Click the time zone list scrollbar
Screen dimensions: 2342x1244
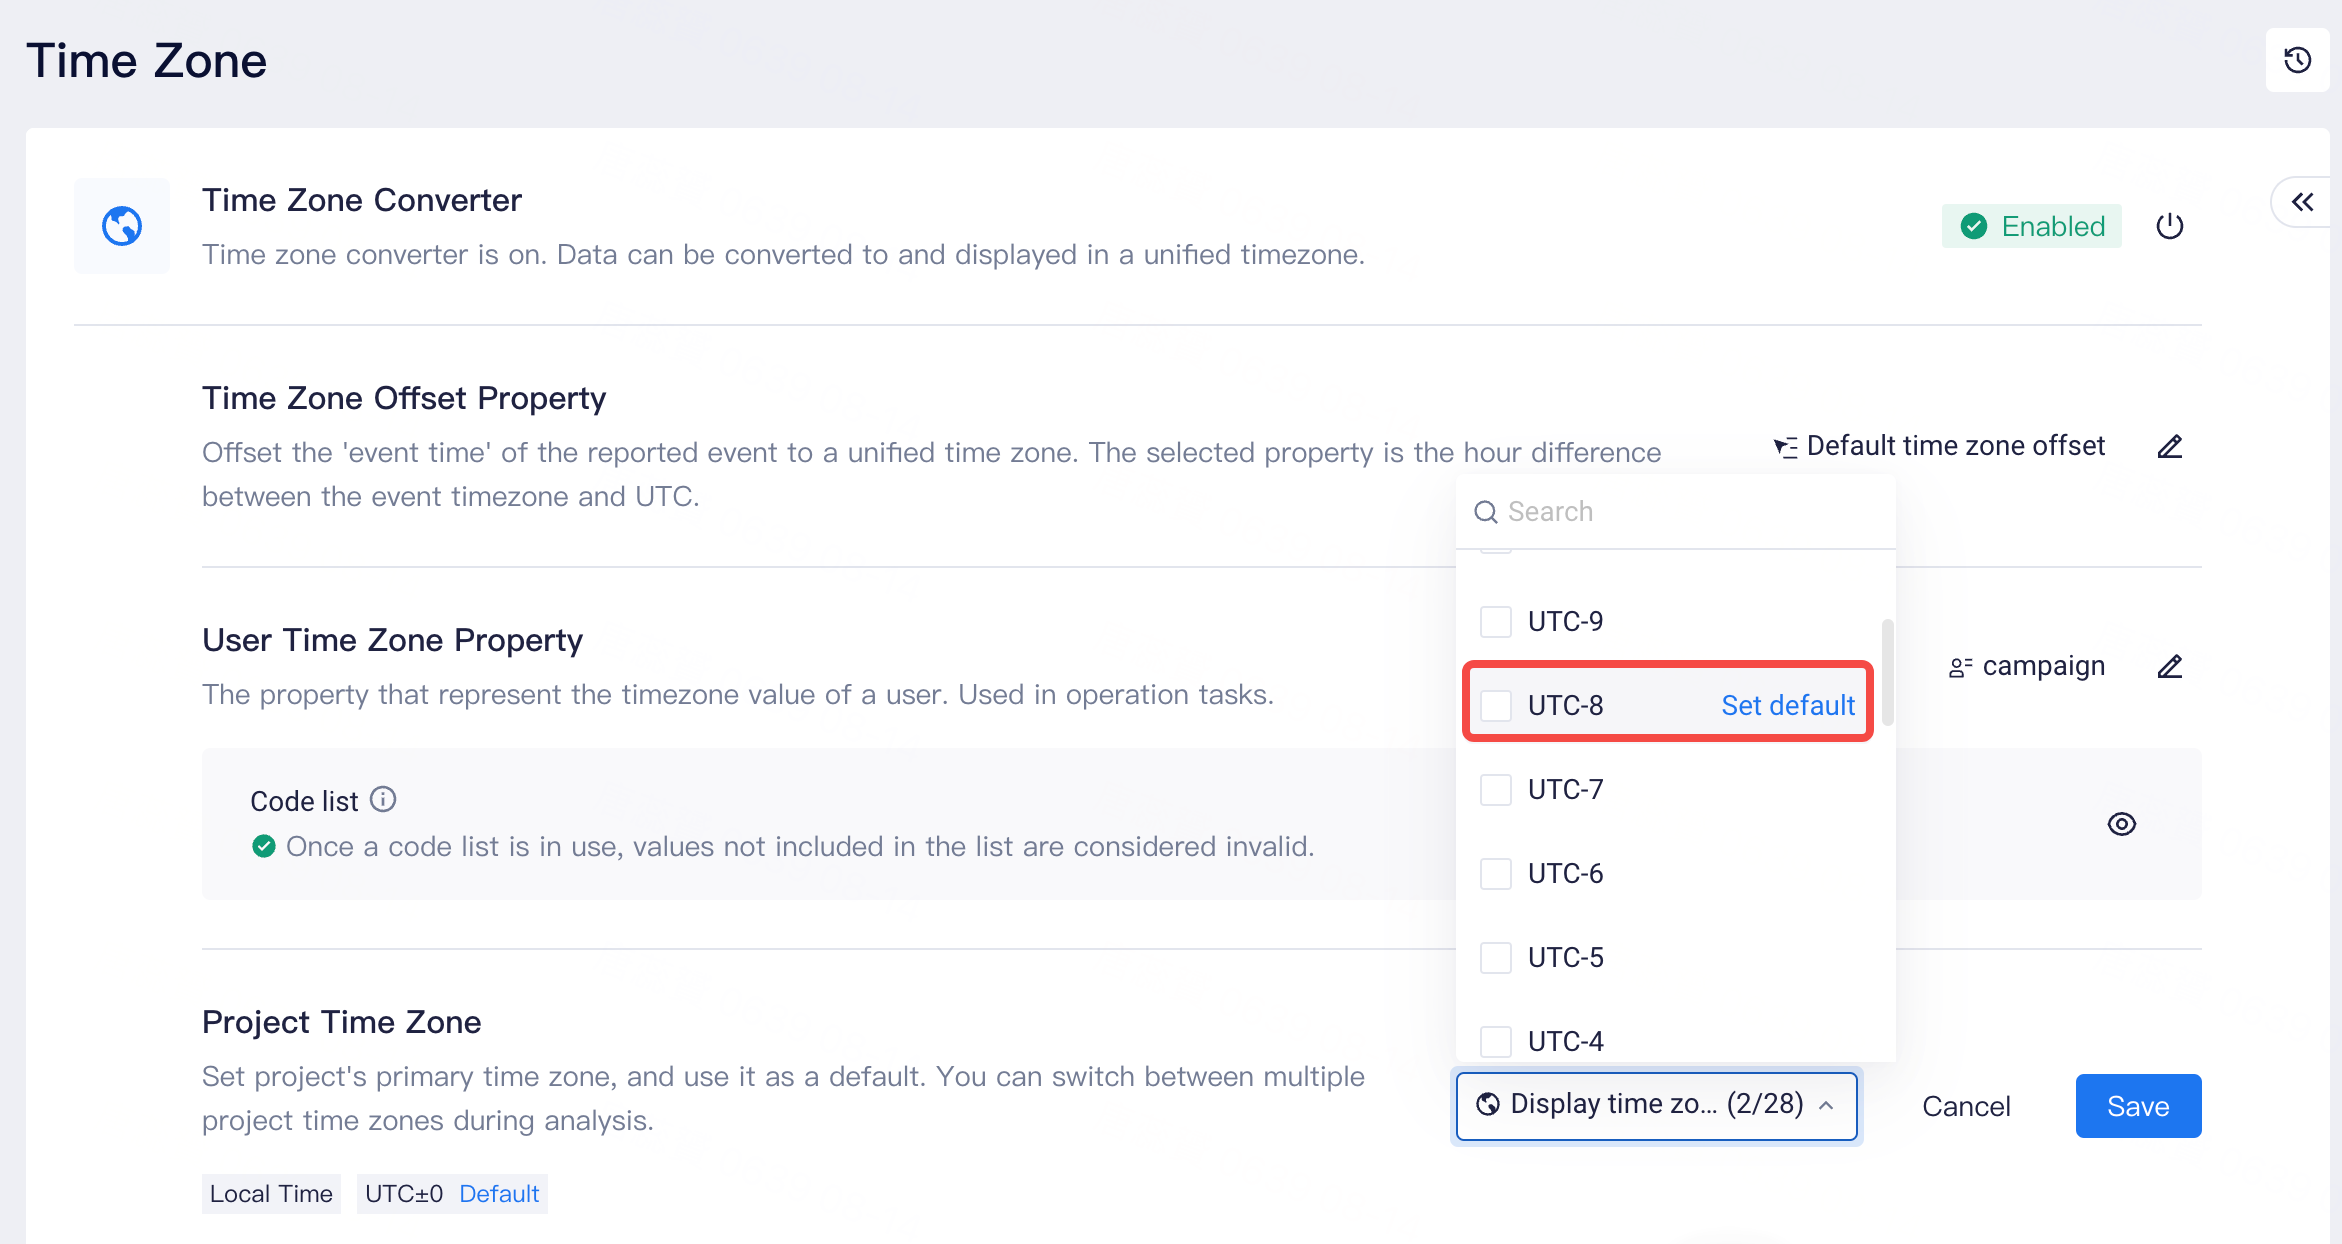point(1887,672)
